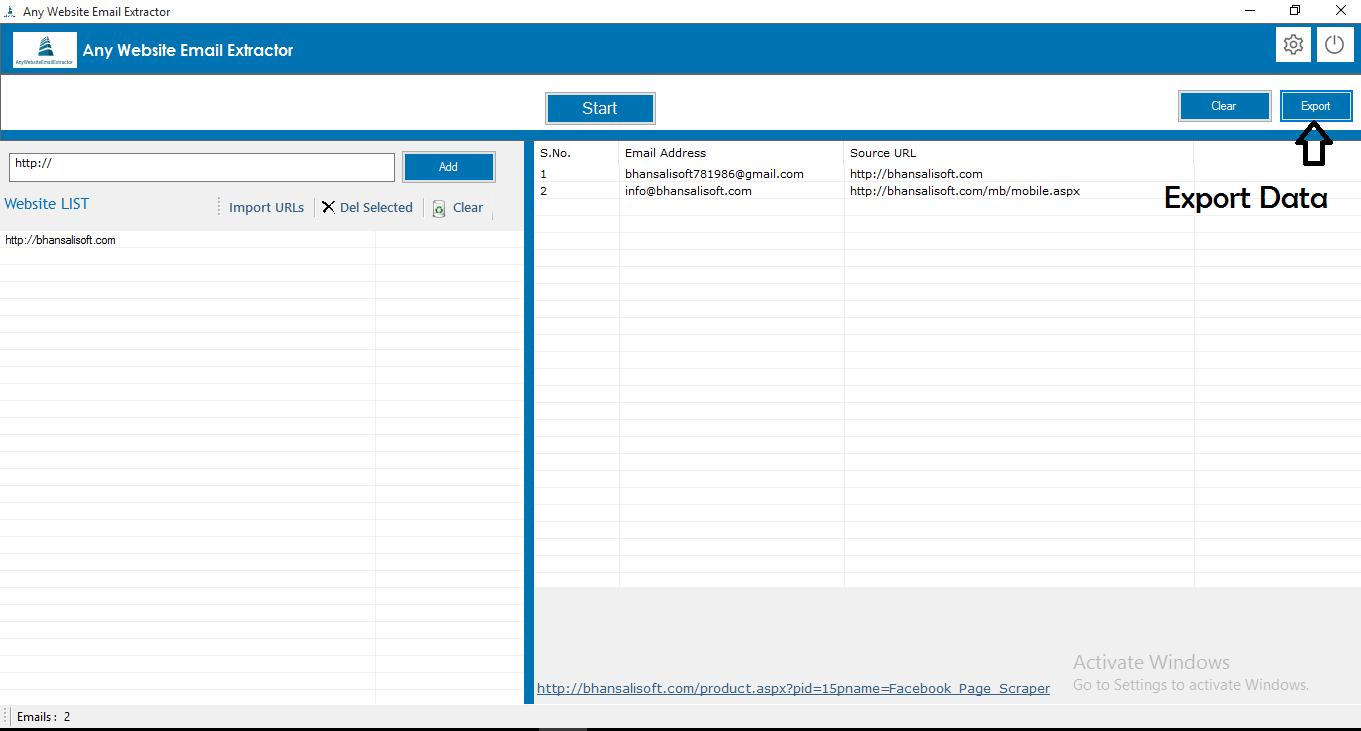Click the Any Website Email Extractor logo
Viewport: 1361px width, 731px height.
45,49
